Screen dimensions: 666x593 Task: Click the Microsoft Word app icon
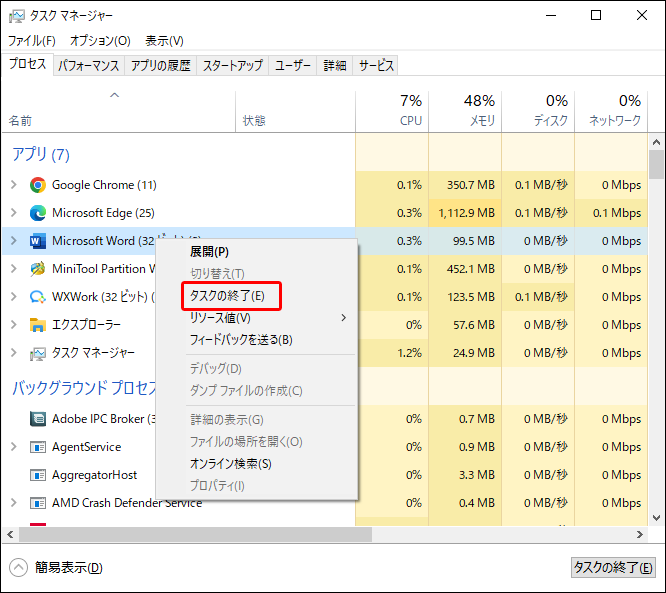point(38,241)
